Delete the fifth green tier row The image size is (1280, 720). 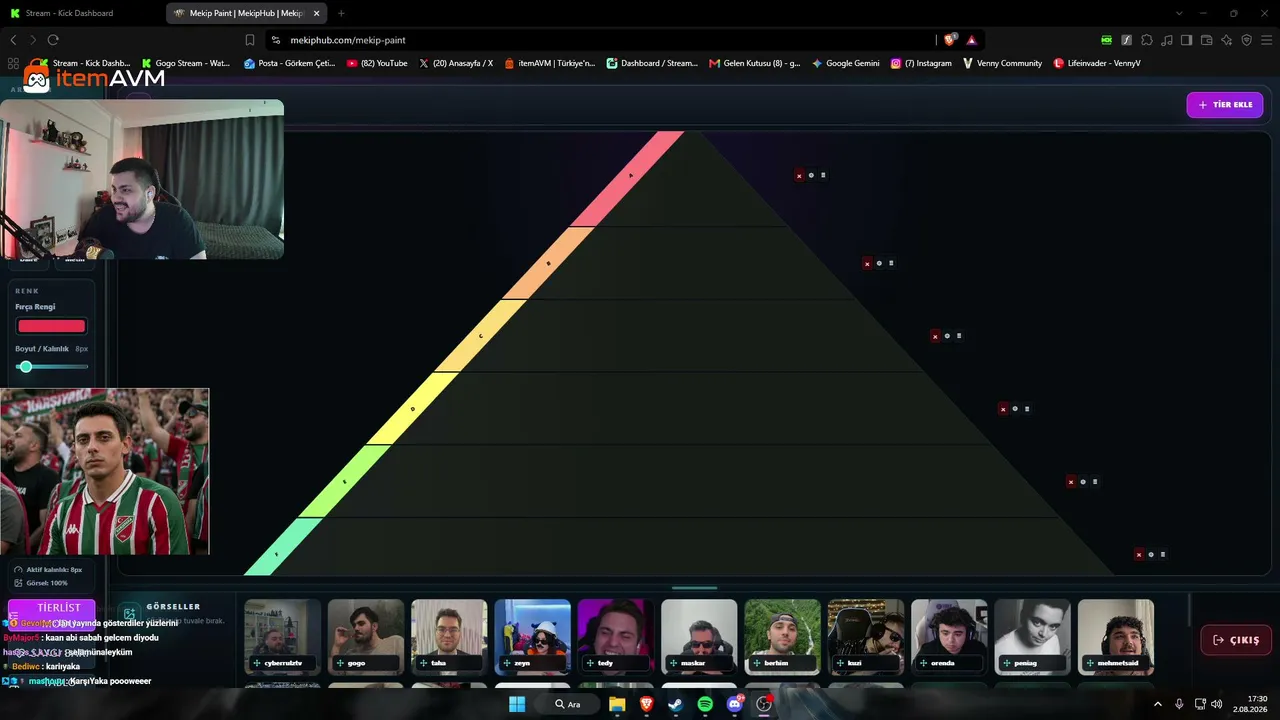(x=1071, y=482)
